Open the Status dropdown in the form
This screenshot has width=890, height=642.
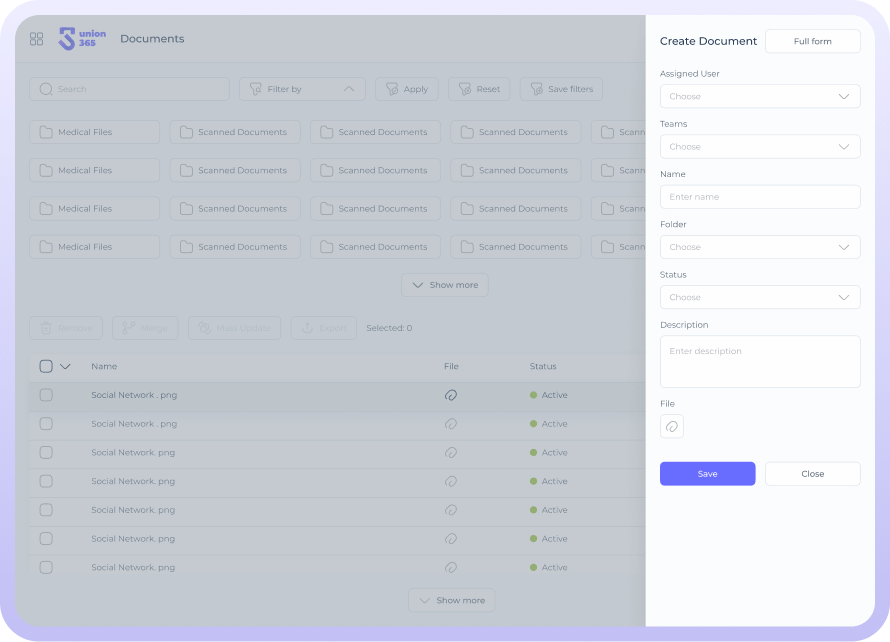(760, 297)
